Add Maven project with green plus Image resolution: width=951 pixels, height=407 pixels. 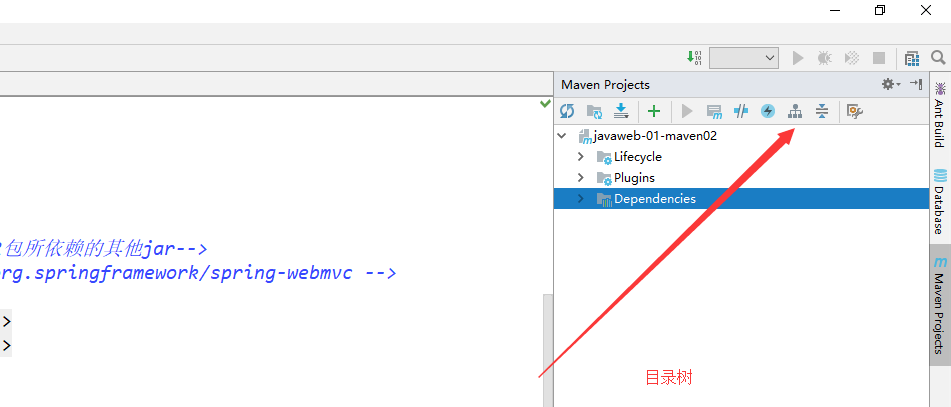[x=654, y=111]
